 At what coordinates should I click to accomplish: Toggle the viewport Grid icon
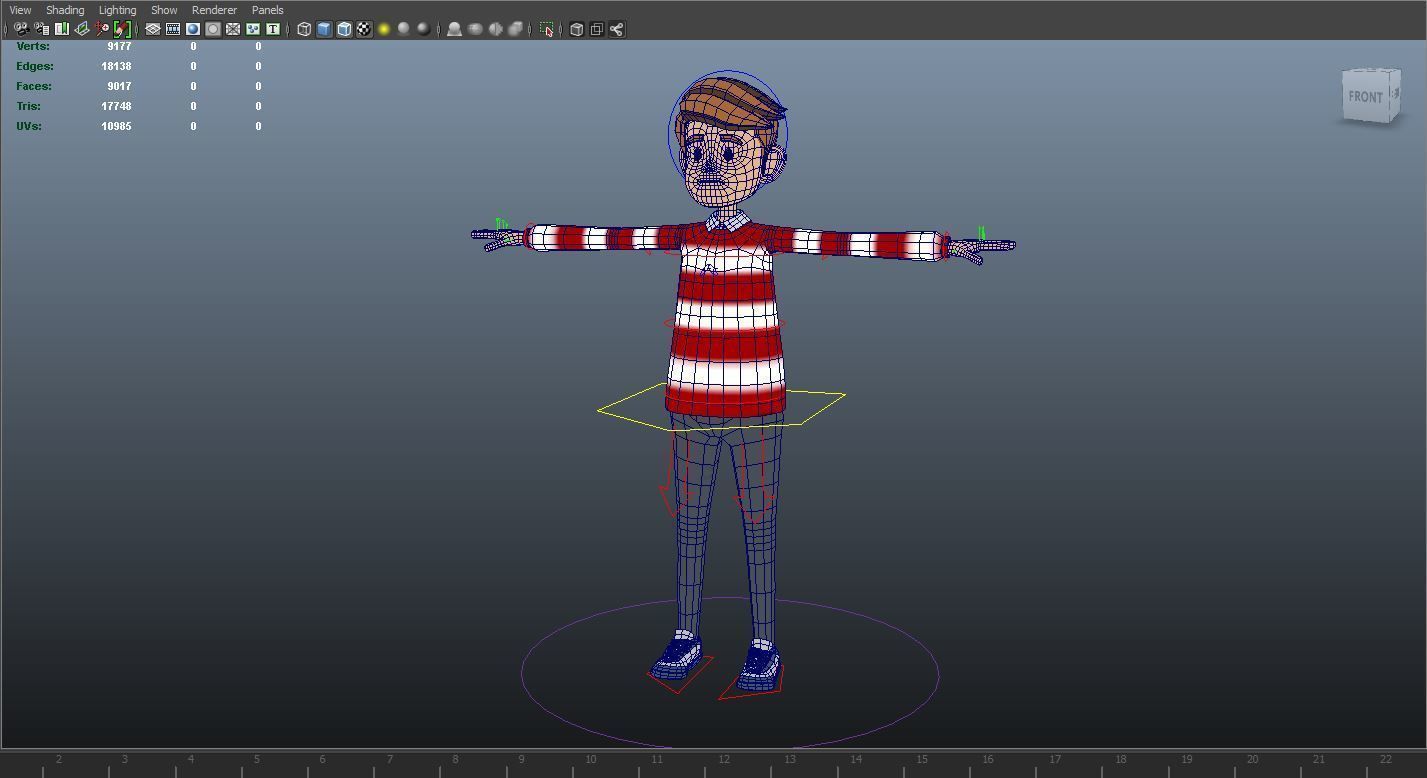coord(153,29)
